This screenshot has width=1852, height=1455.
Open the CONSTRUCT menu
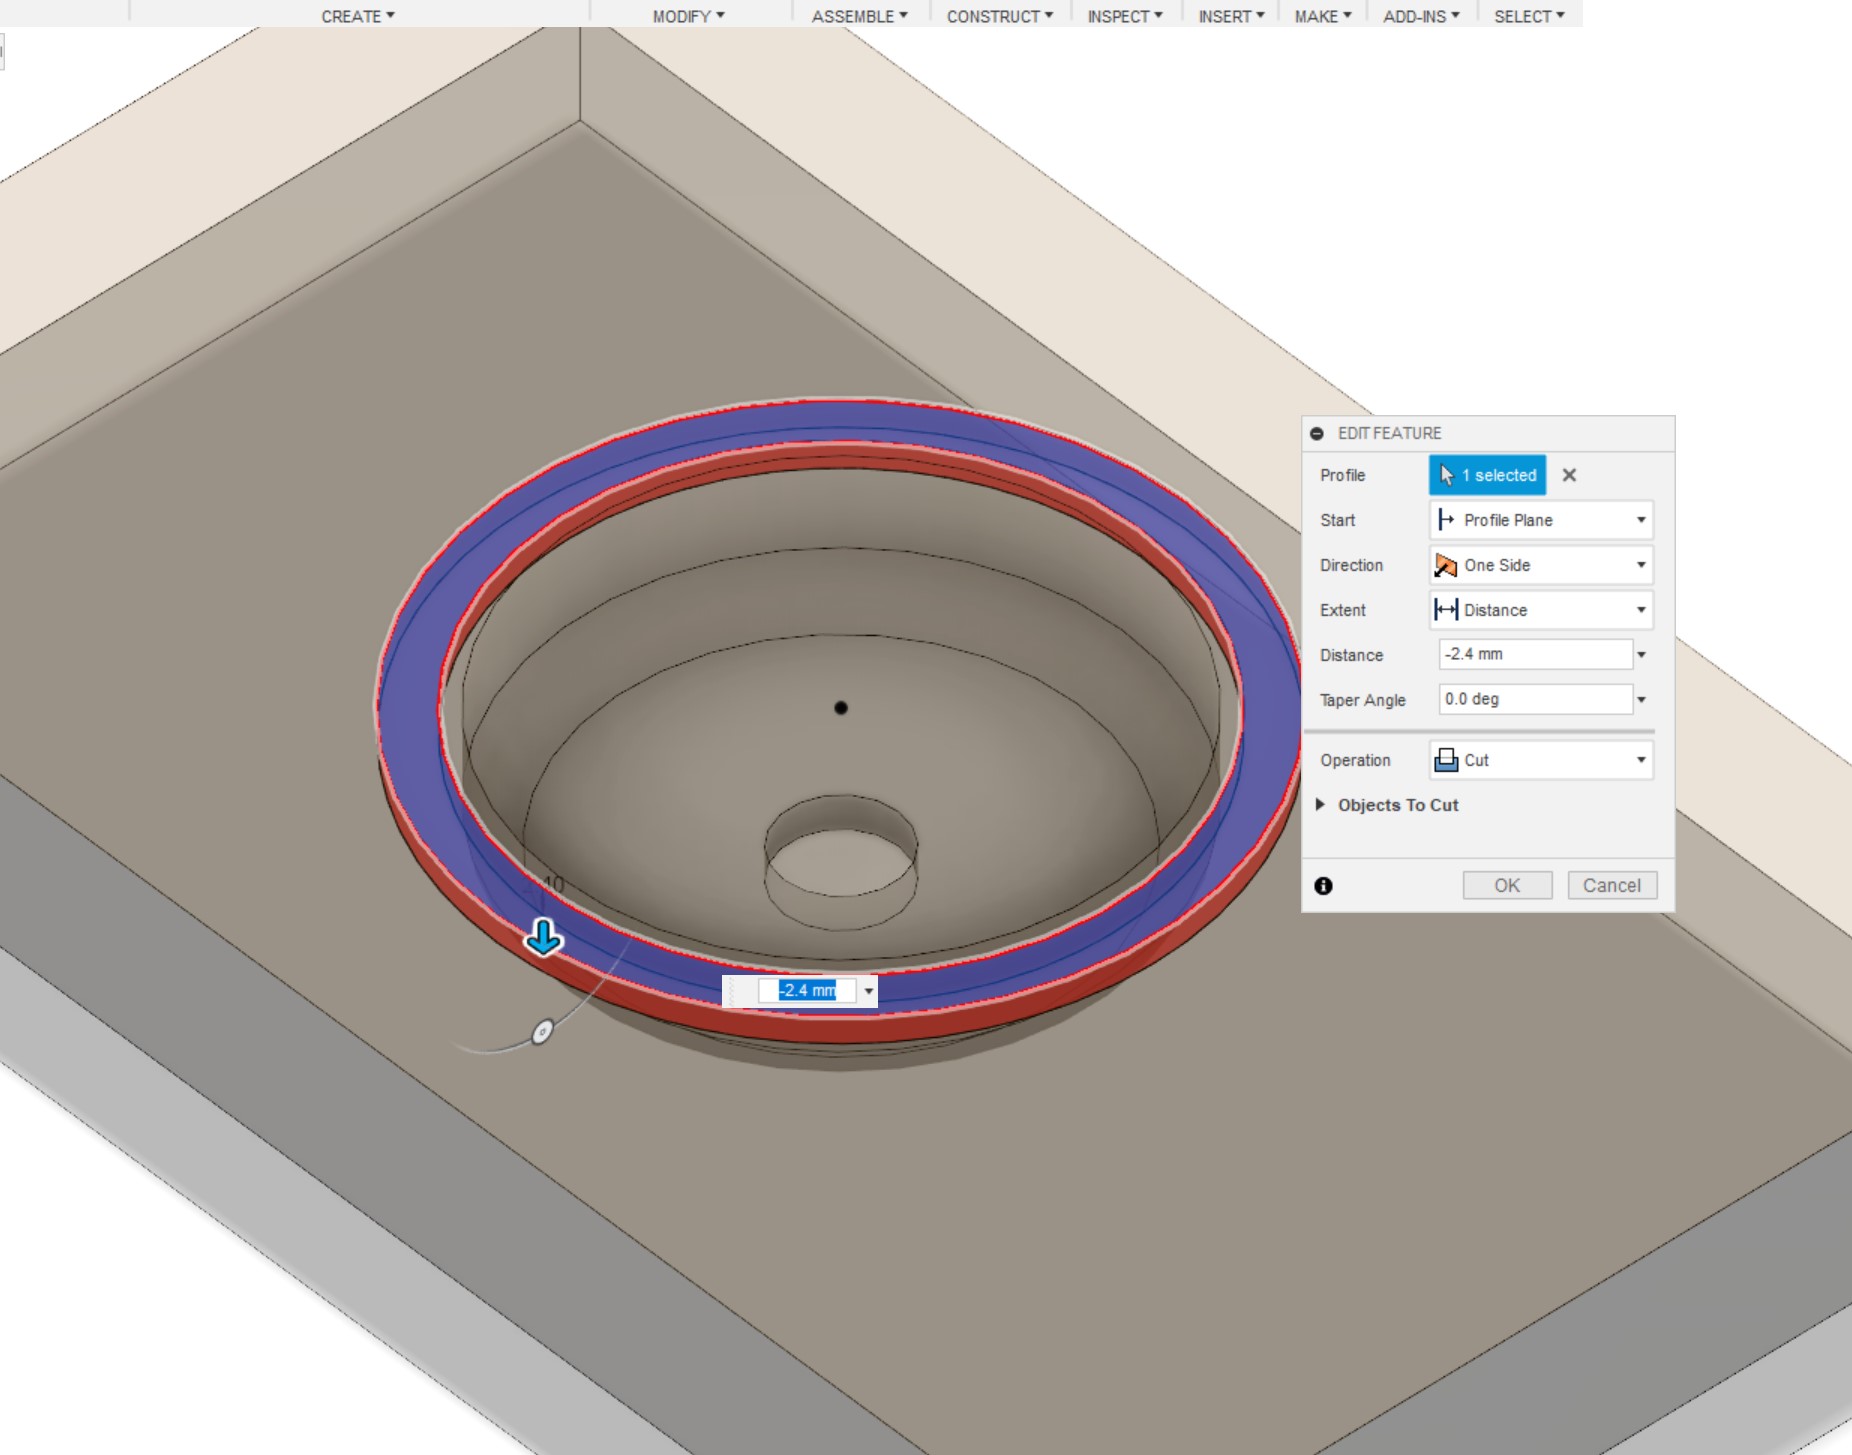coord(999,16)
